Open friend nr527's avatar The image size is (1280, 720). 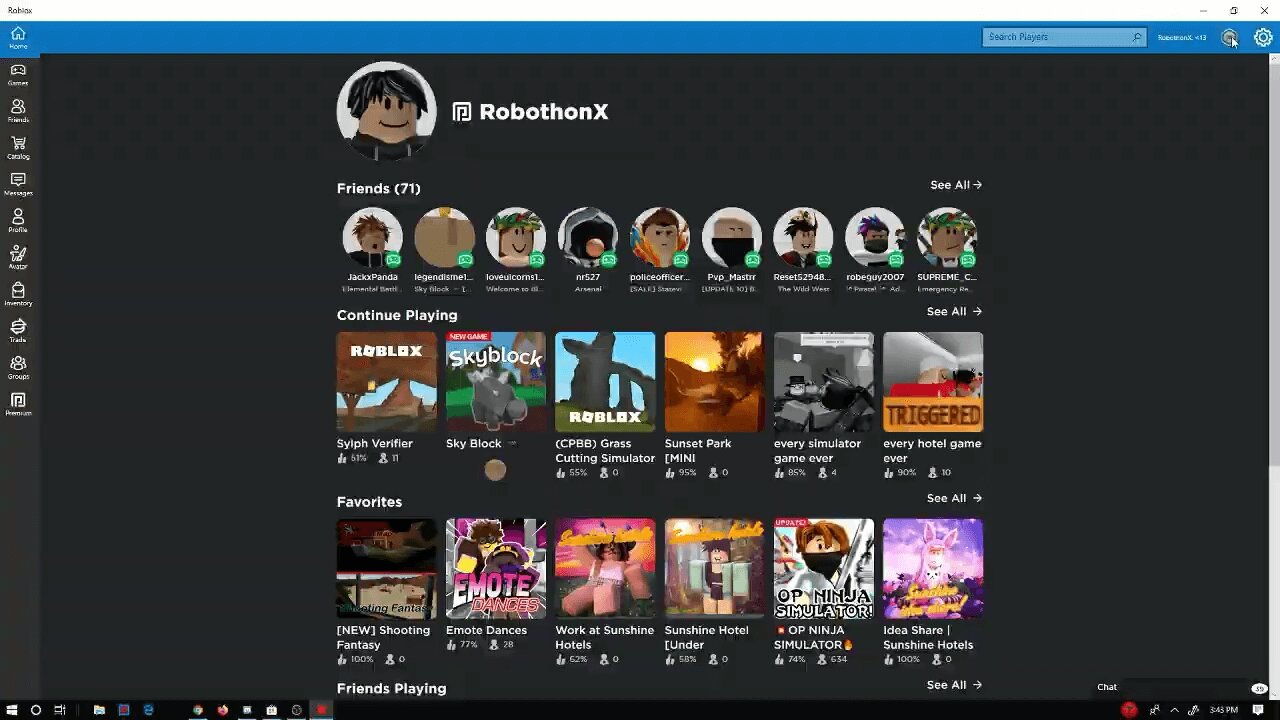coord(588,238)
